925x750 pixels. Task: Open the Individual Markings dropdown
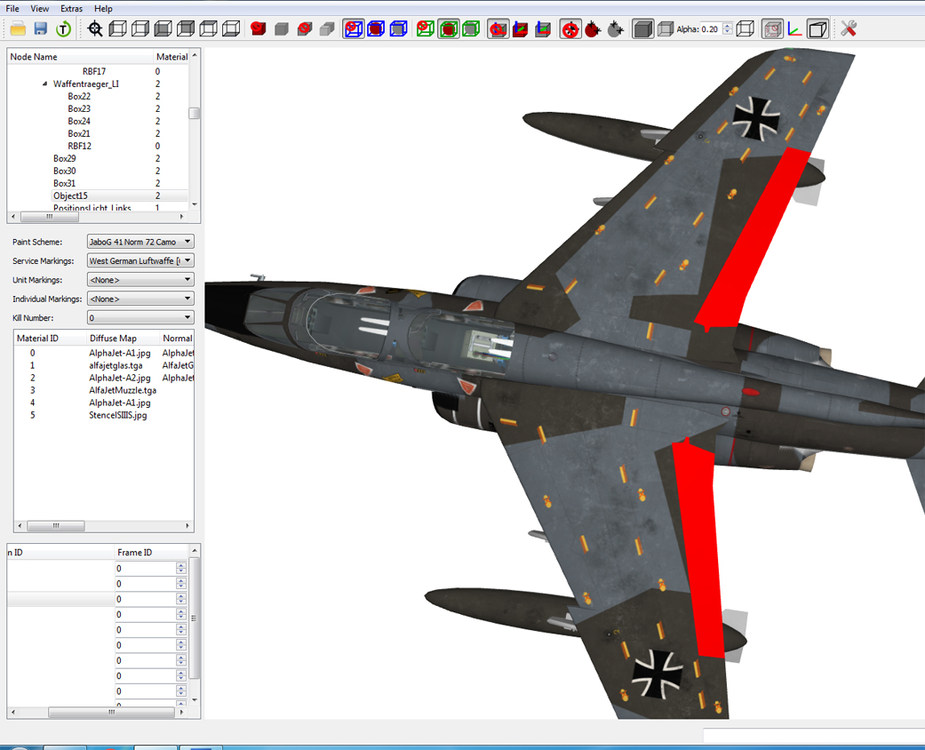tap(140, 299)
